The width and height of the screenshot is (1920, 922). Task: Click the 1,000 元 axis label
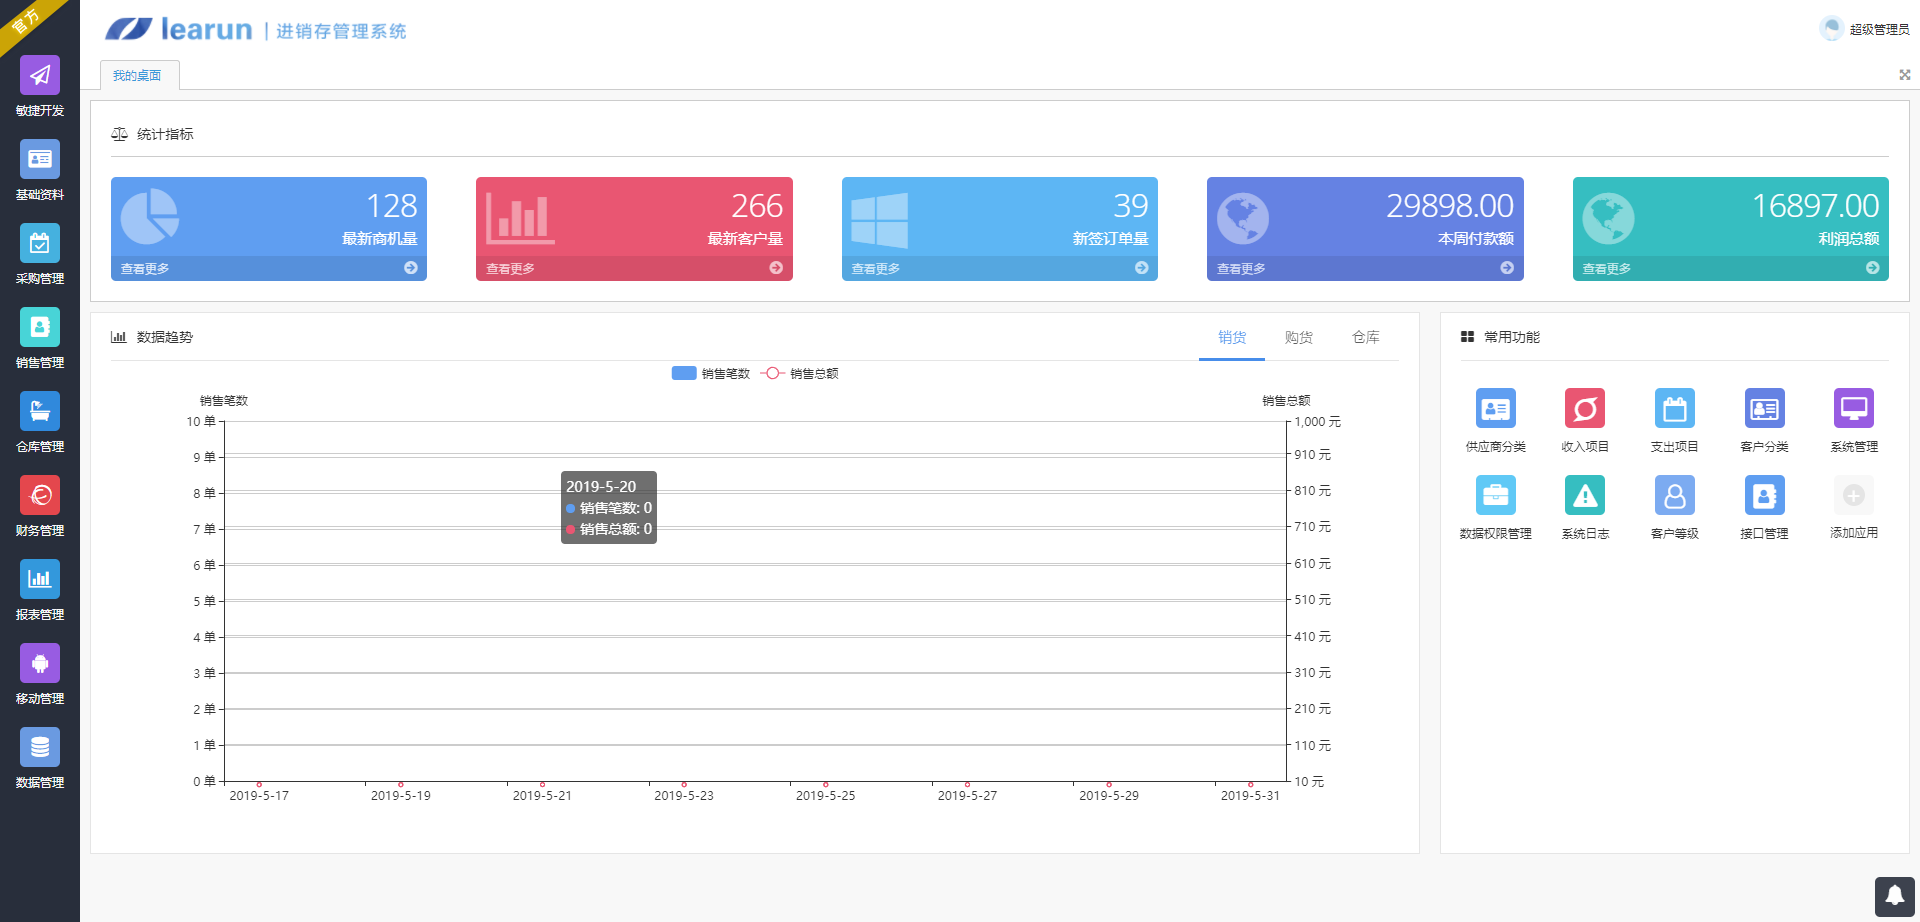1317,422
